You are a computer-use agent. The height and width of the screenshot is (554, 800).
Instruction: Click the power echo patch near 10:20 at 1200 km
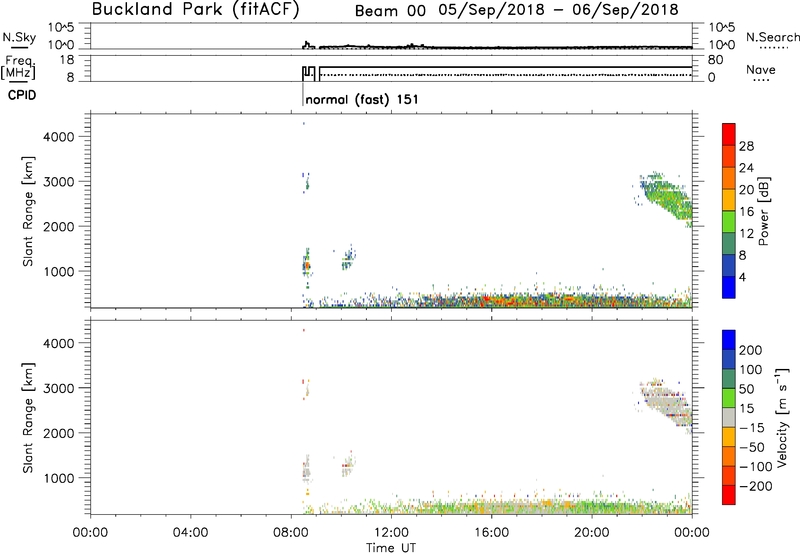(348, 258)
